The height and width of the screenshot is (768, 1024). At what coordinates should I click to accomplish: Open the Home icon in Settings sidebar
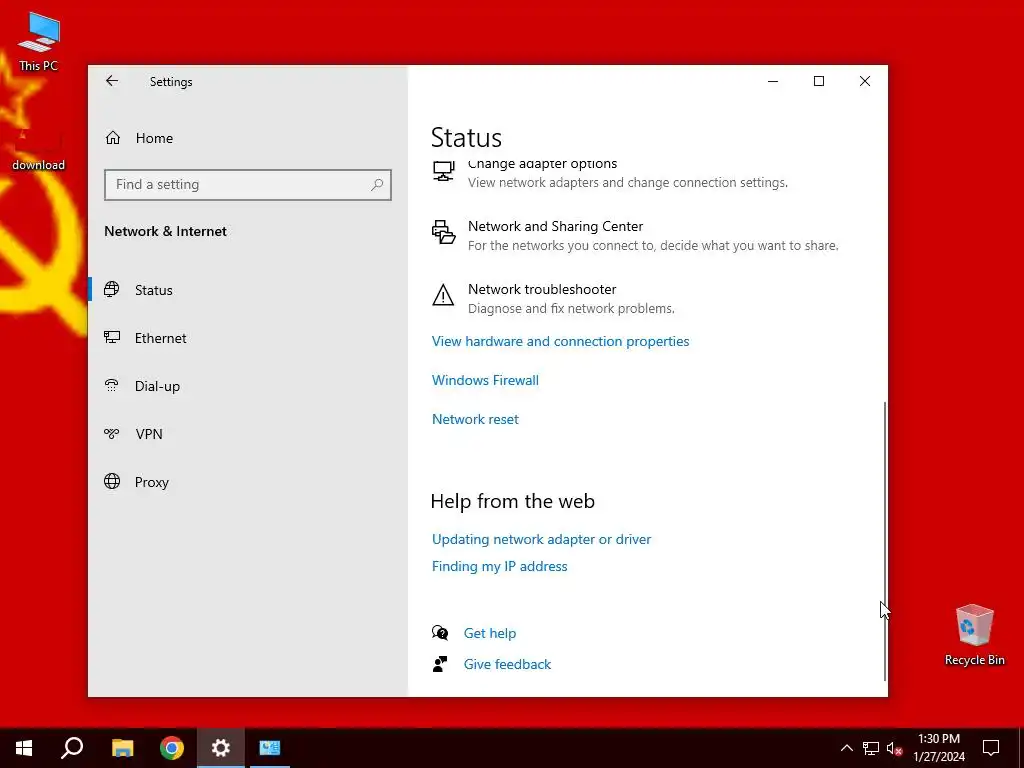[x=113, y=138]
